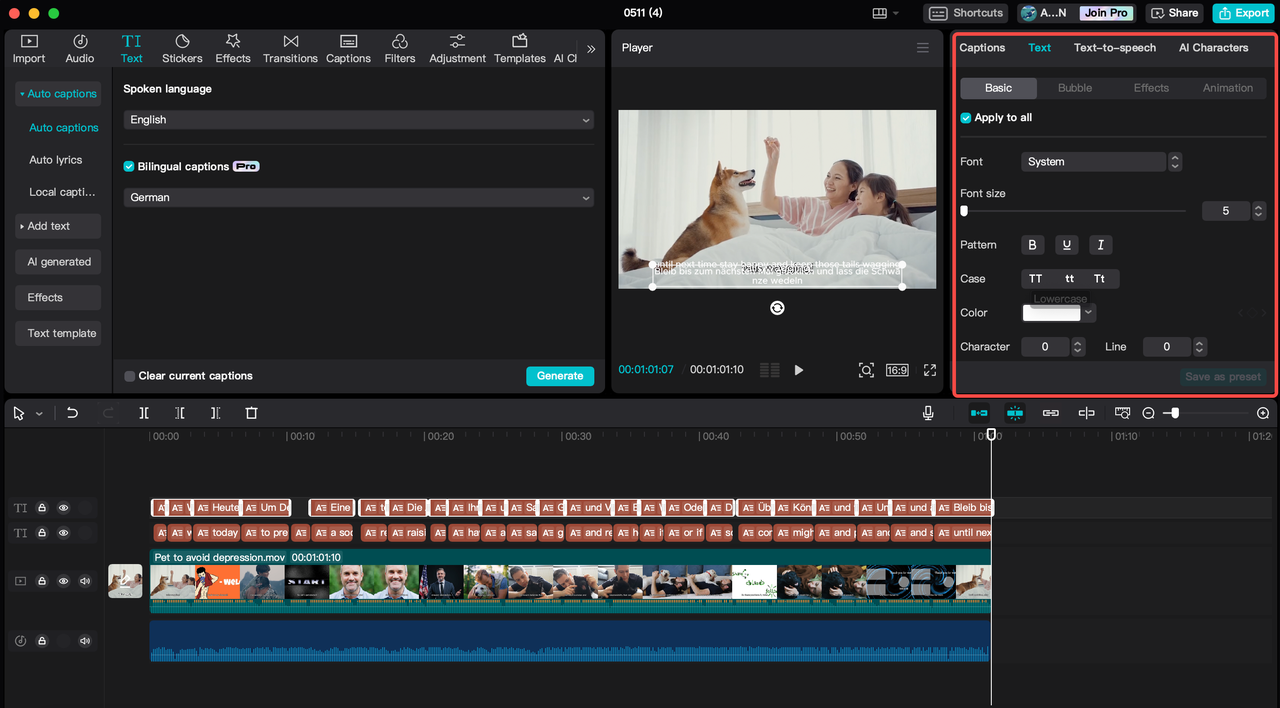
Task: Delete the selected clip with trash icon
Action: coord(251,413)
